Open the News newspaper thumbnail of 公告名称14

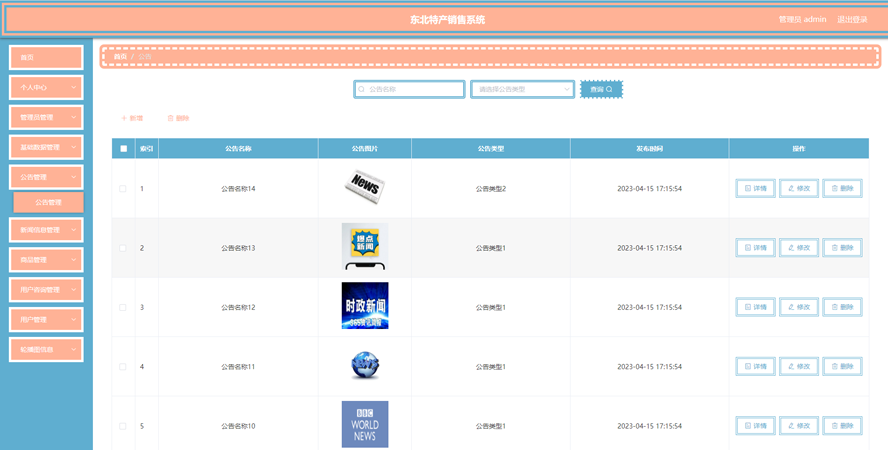click(x=365, y=186)
